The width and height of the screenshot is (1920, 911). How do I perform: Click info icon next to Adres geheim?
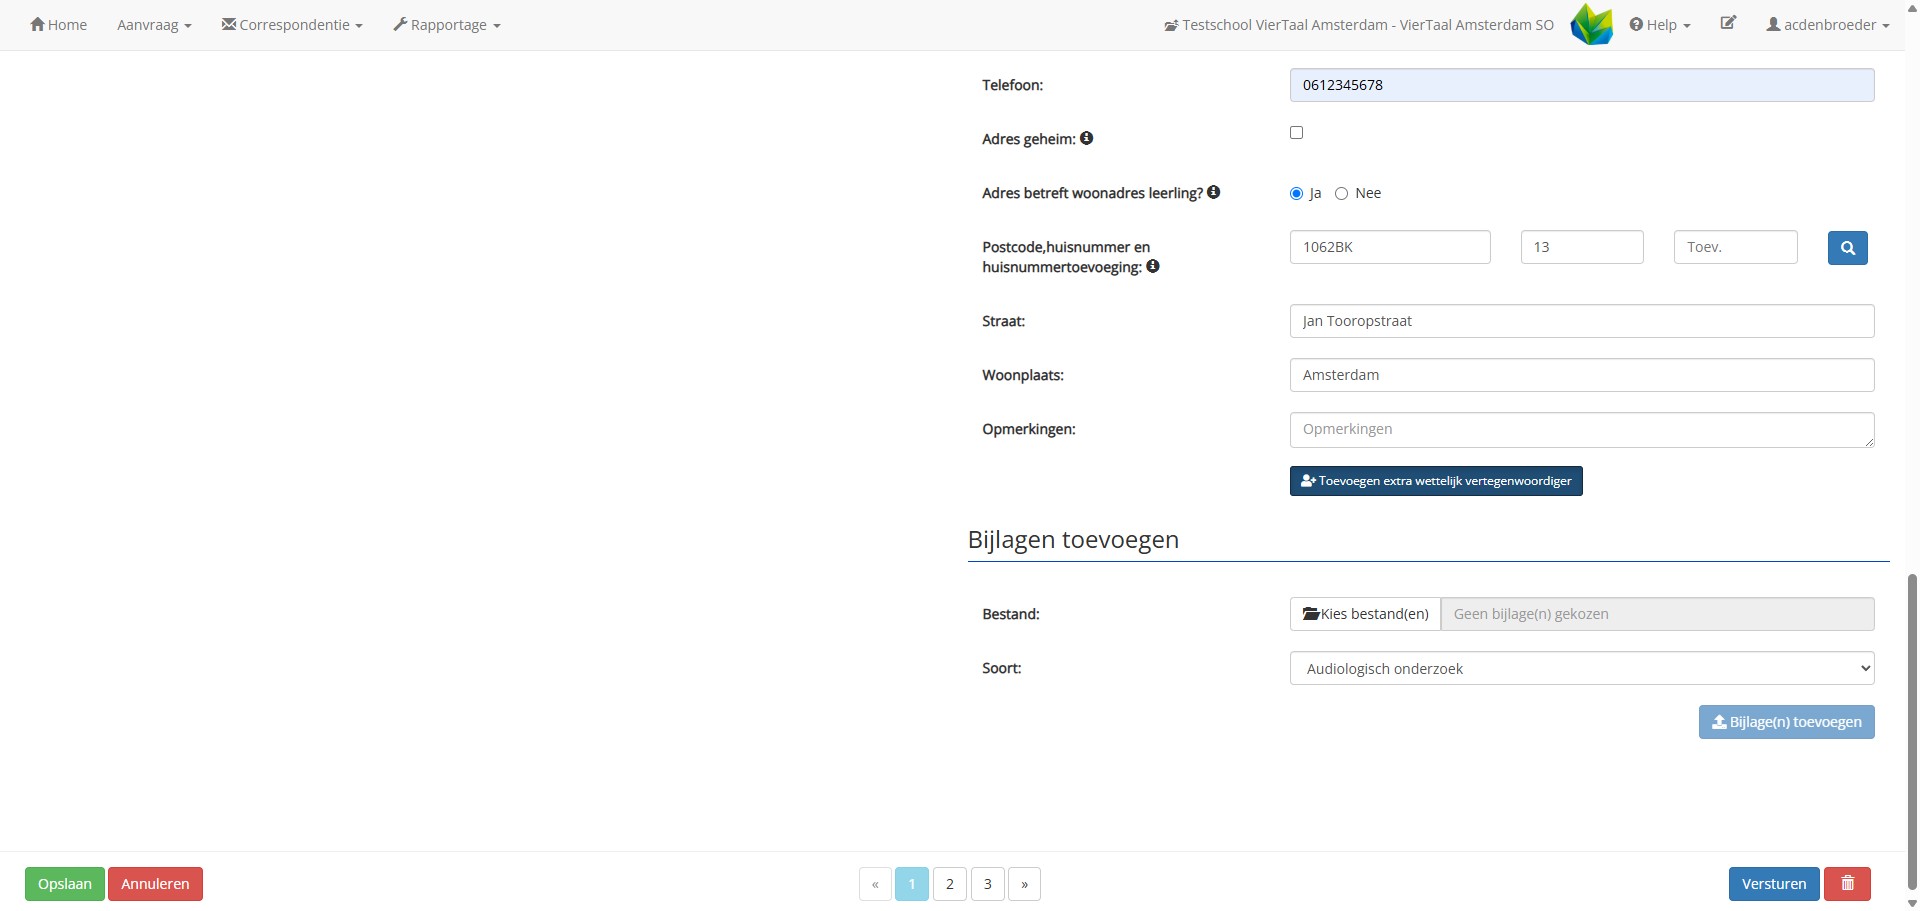(1086, 138)
